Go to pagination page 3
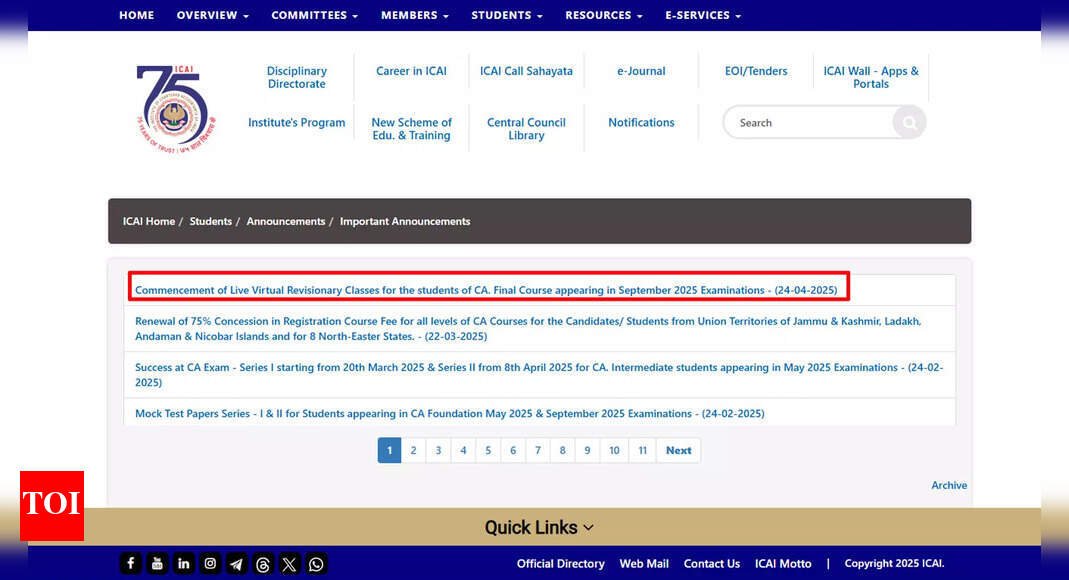 pos(438,451)
